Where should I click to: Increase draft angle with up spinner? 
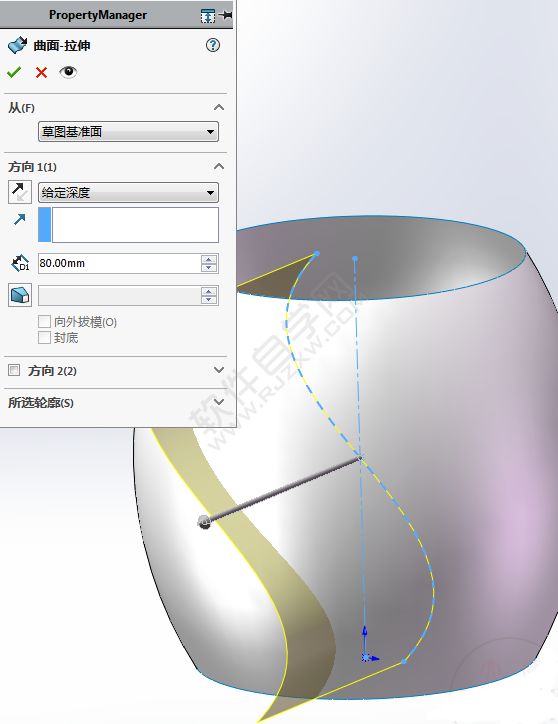(x=209, y=292)
